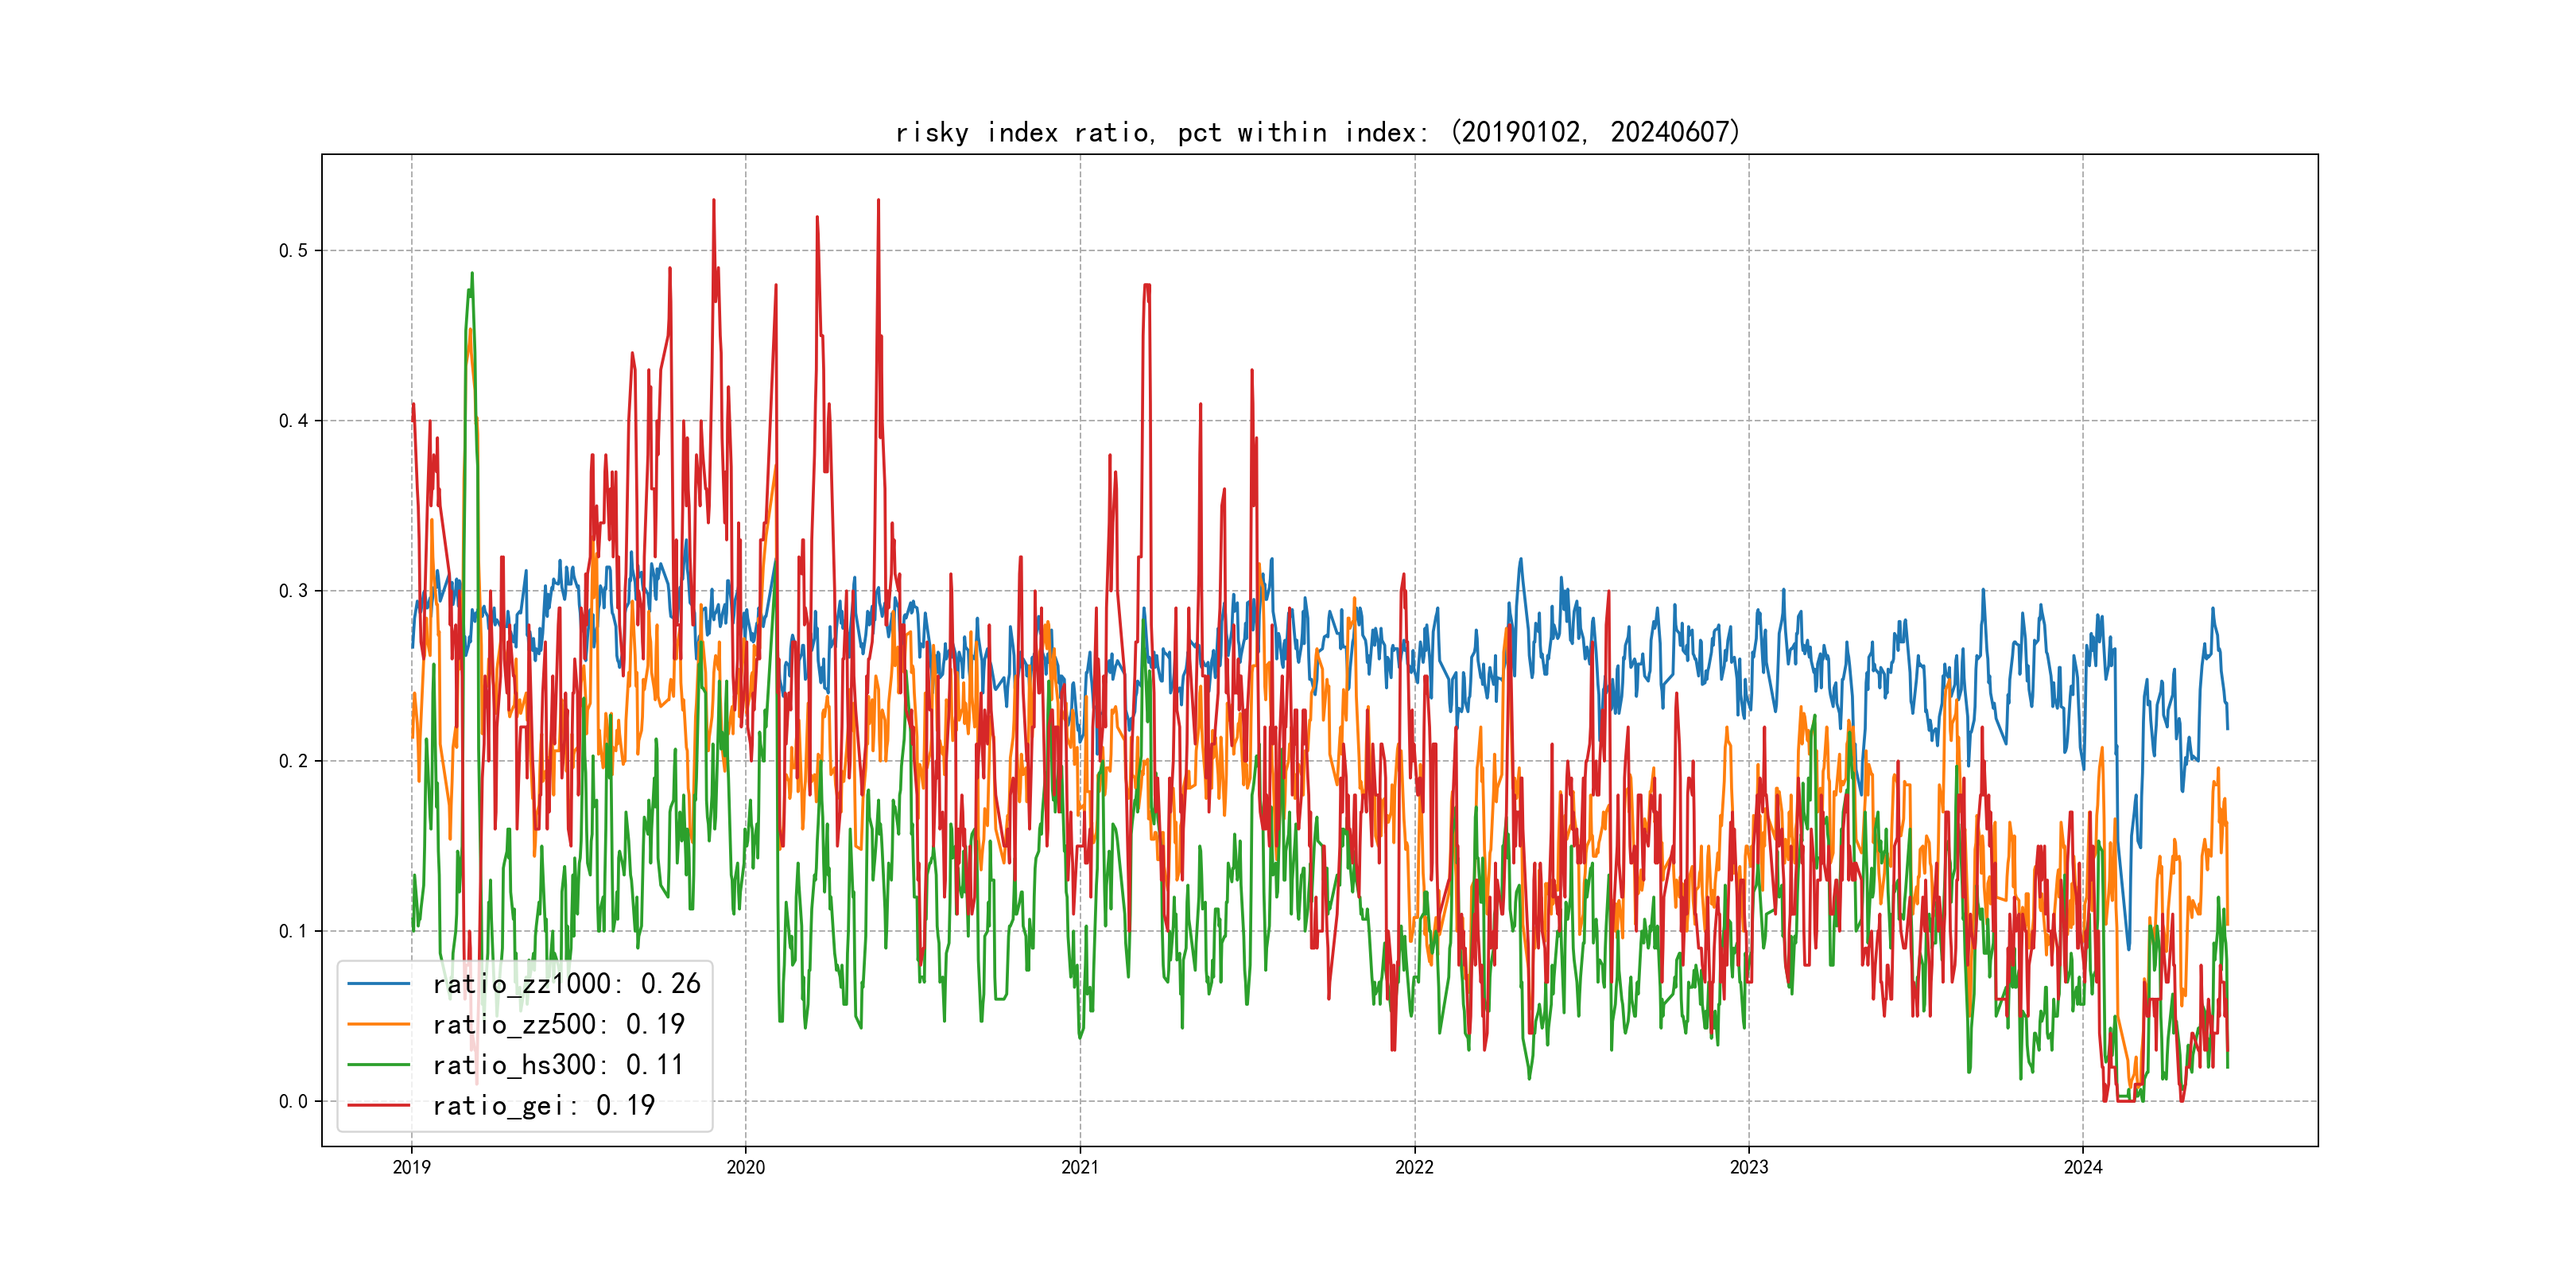Click the 0.4 y-axis tick label
This screenshot has width=2576, height=1288.
tap(293, 420)
